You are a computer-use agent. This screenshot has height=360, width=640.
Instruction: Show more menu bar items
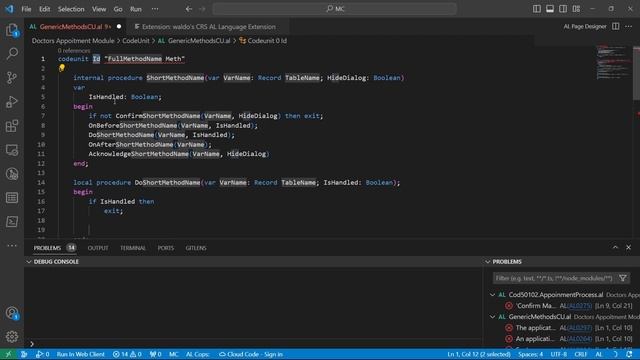(155, 9)
